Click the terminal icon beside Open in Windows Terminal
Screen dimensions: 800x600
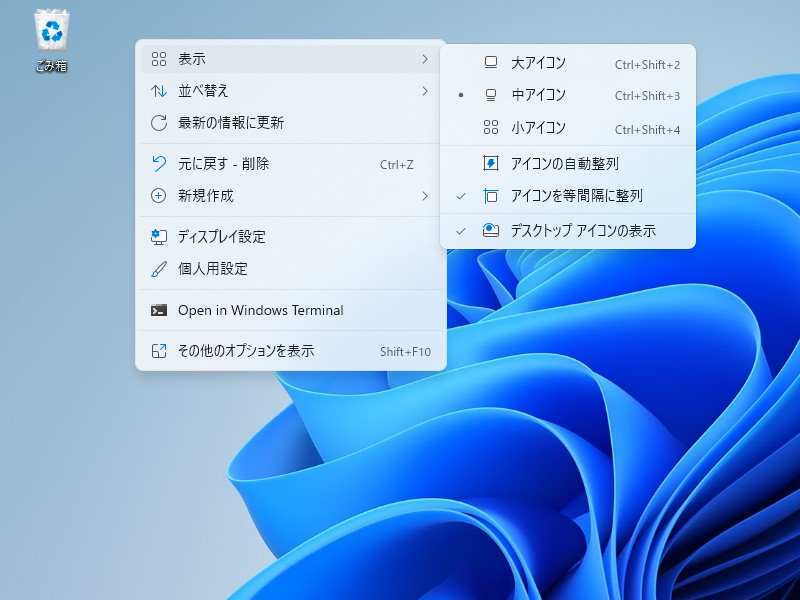pos(159,310)
